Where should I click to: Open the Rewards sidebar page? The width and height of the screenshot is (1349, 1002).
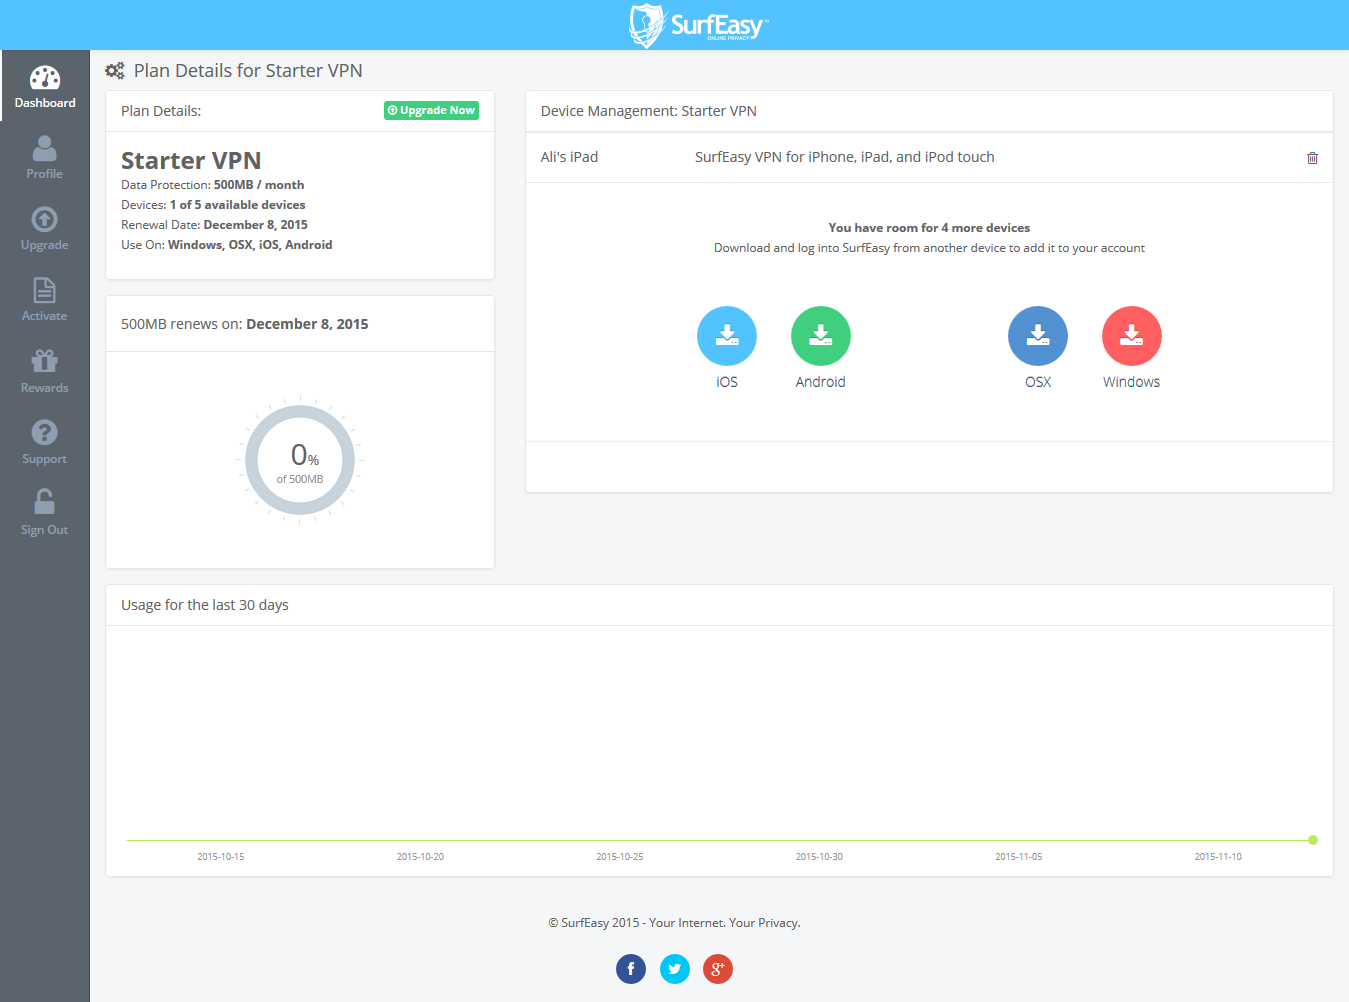point(45,371)
